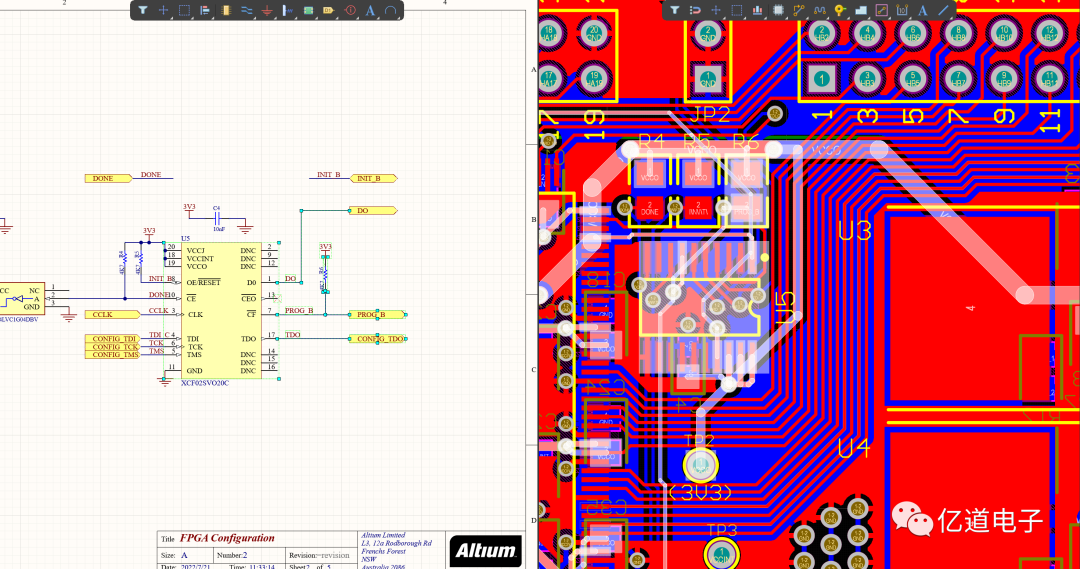Select the PCB Place Component chip tool
1080x569 pixels.
(x=778, y=10)
